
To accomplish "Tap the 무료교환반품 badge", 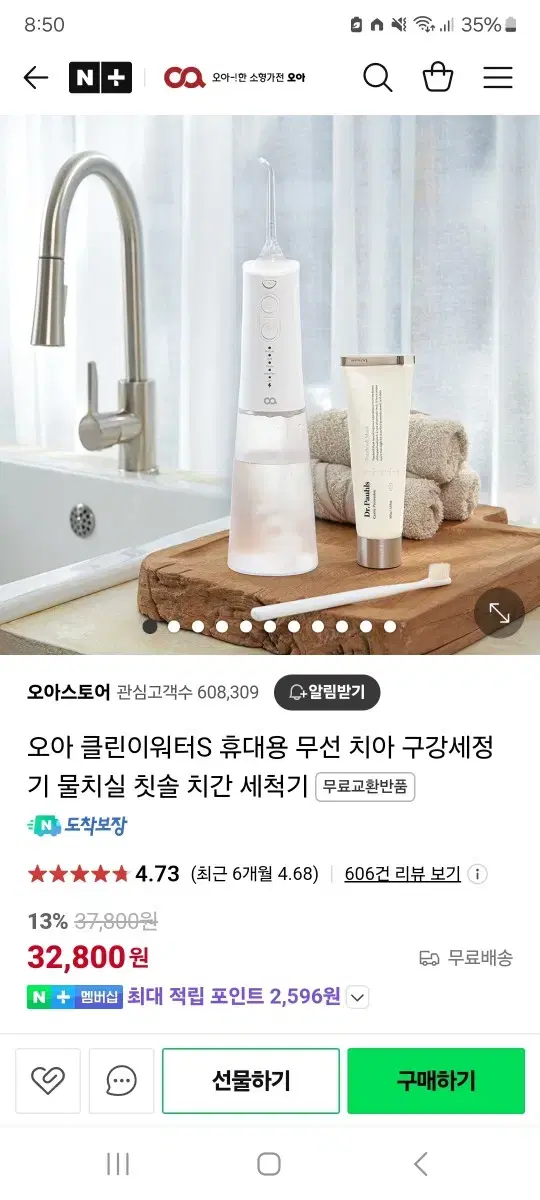I will tap(365, 787).
